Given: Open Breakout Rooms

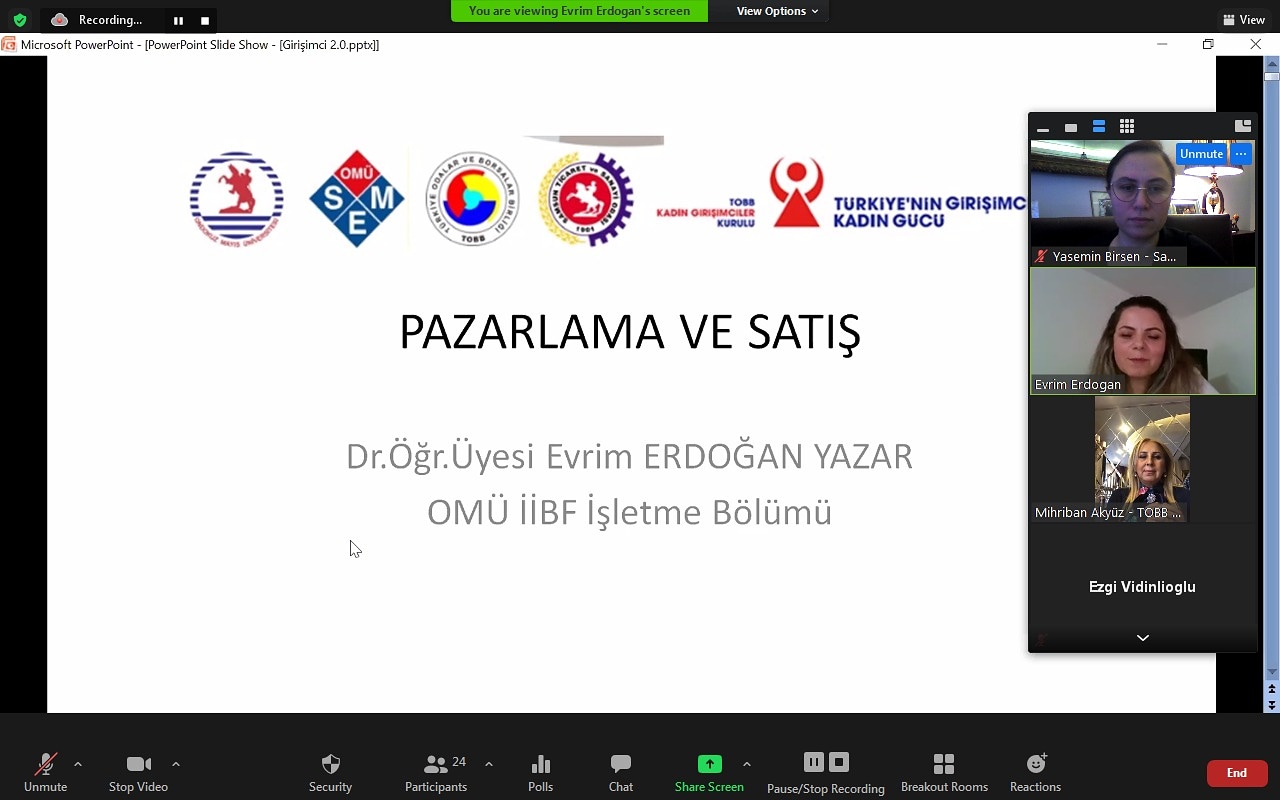Looking at the screenshot, I should (x=944, y=772).
